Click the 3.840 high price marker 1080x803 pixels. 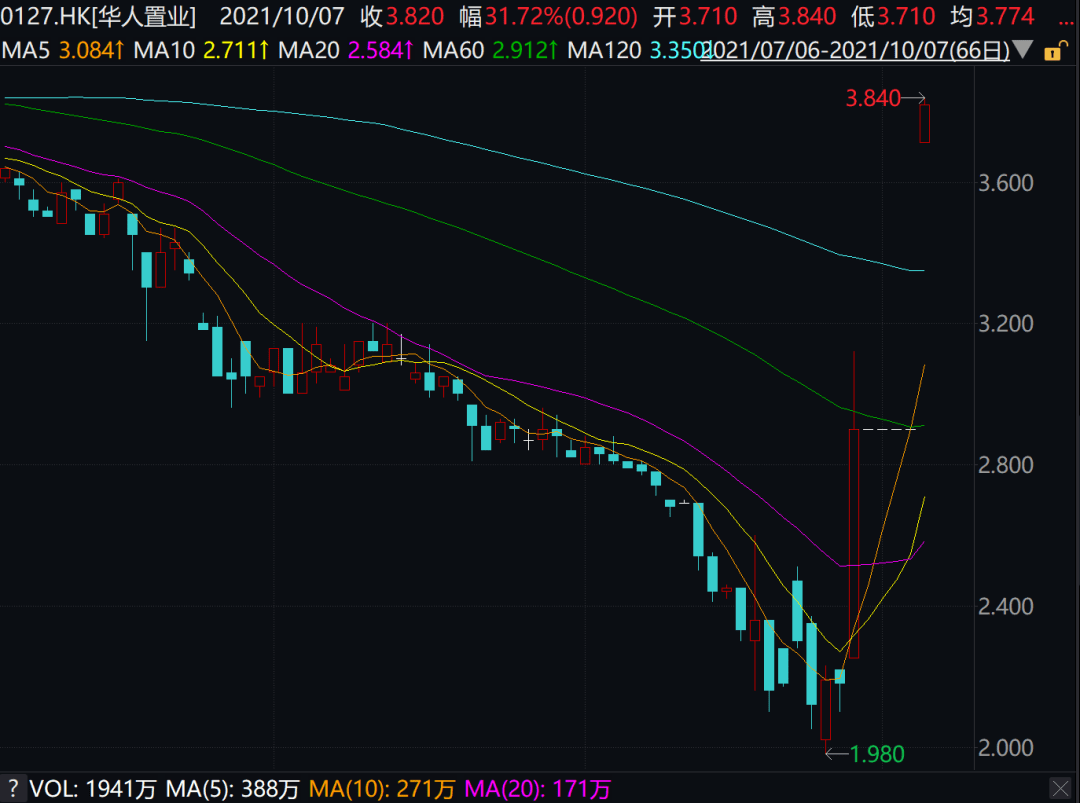(x=872, y=98)
